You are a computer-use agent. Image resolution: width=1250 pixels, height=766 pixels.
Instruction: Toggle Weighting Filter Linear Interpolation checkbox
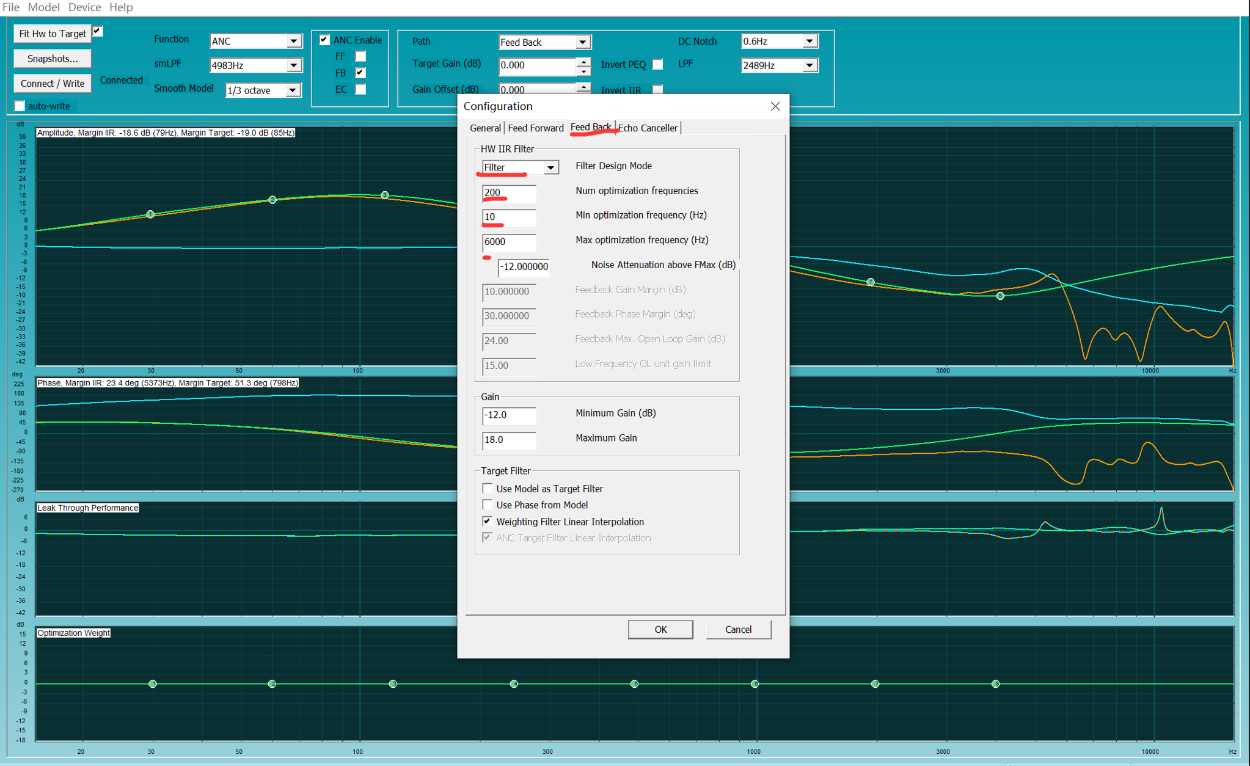pos(488,522)
